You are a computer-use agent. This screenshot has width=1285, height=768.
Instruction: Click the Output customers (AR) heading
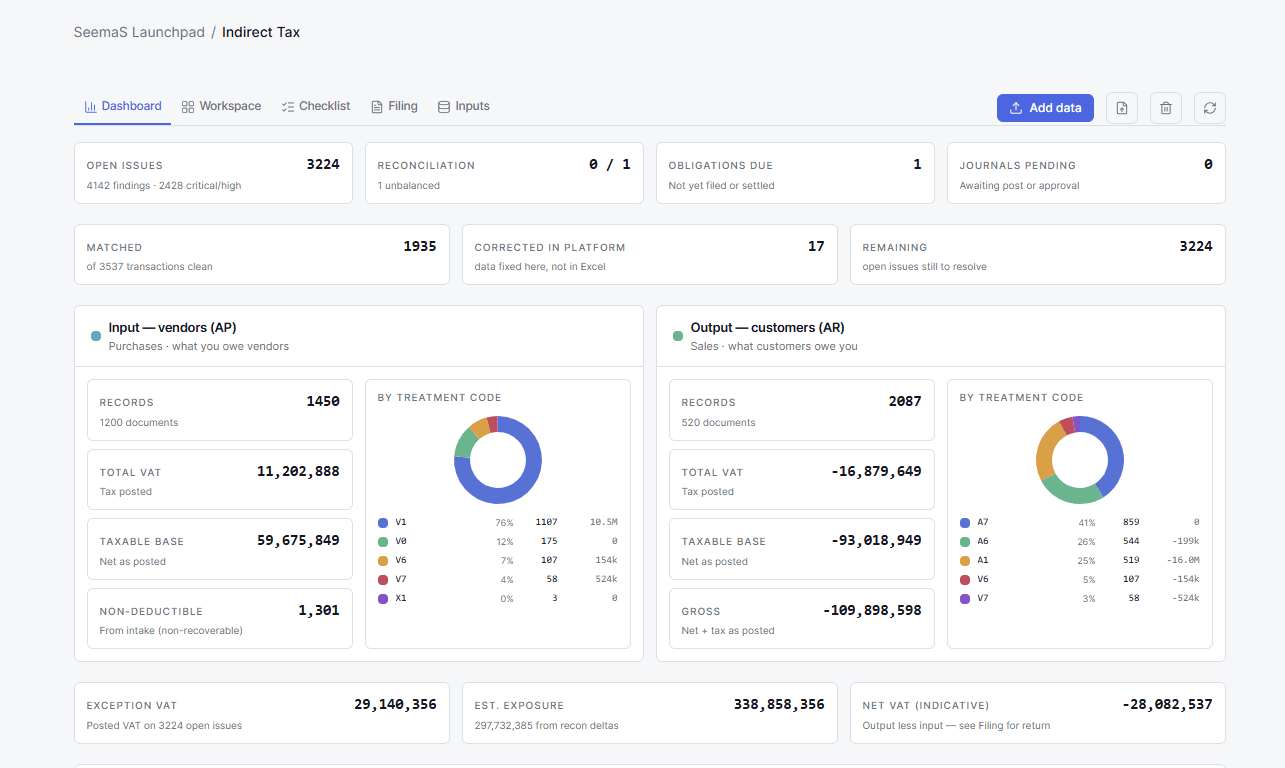(768, 328)
